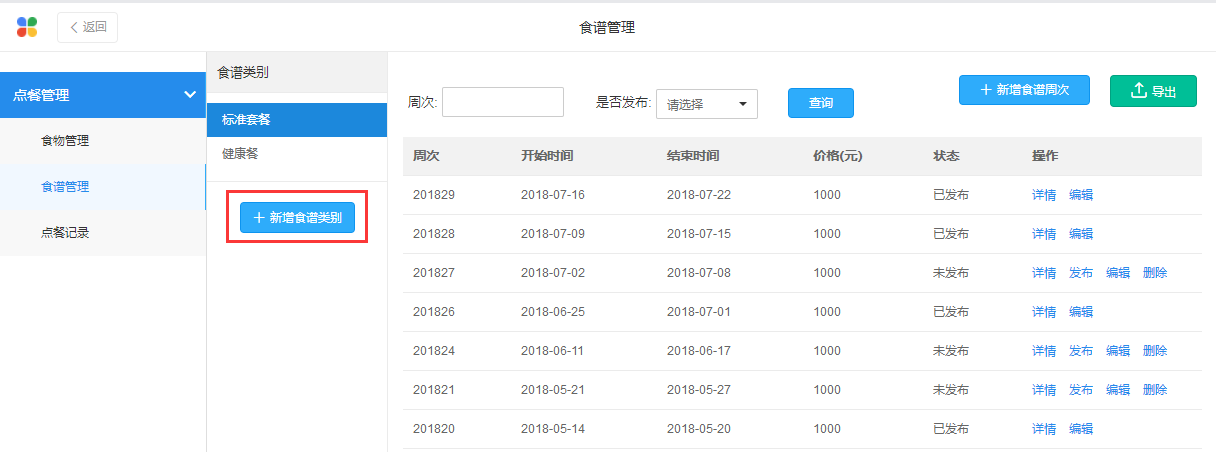The height and width of the screenshot is (452, 1216).
Task: Select the 健康餐 category
Action: click(x=240, y=154)
